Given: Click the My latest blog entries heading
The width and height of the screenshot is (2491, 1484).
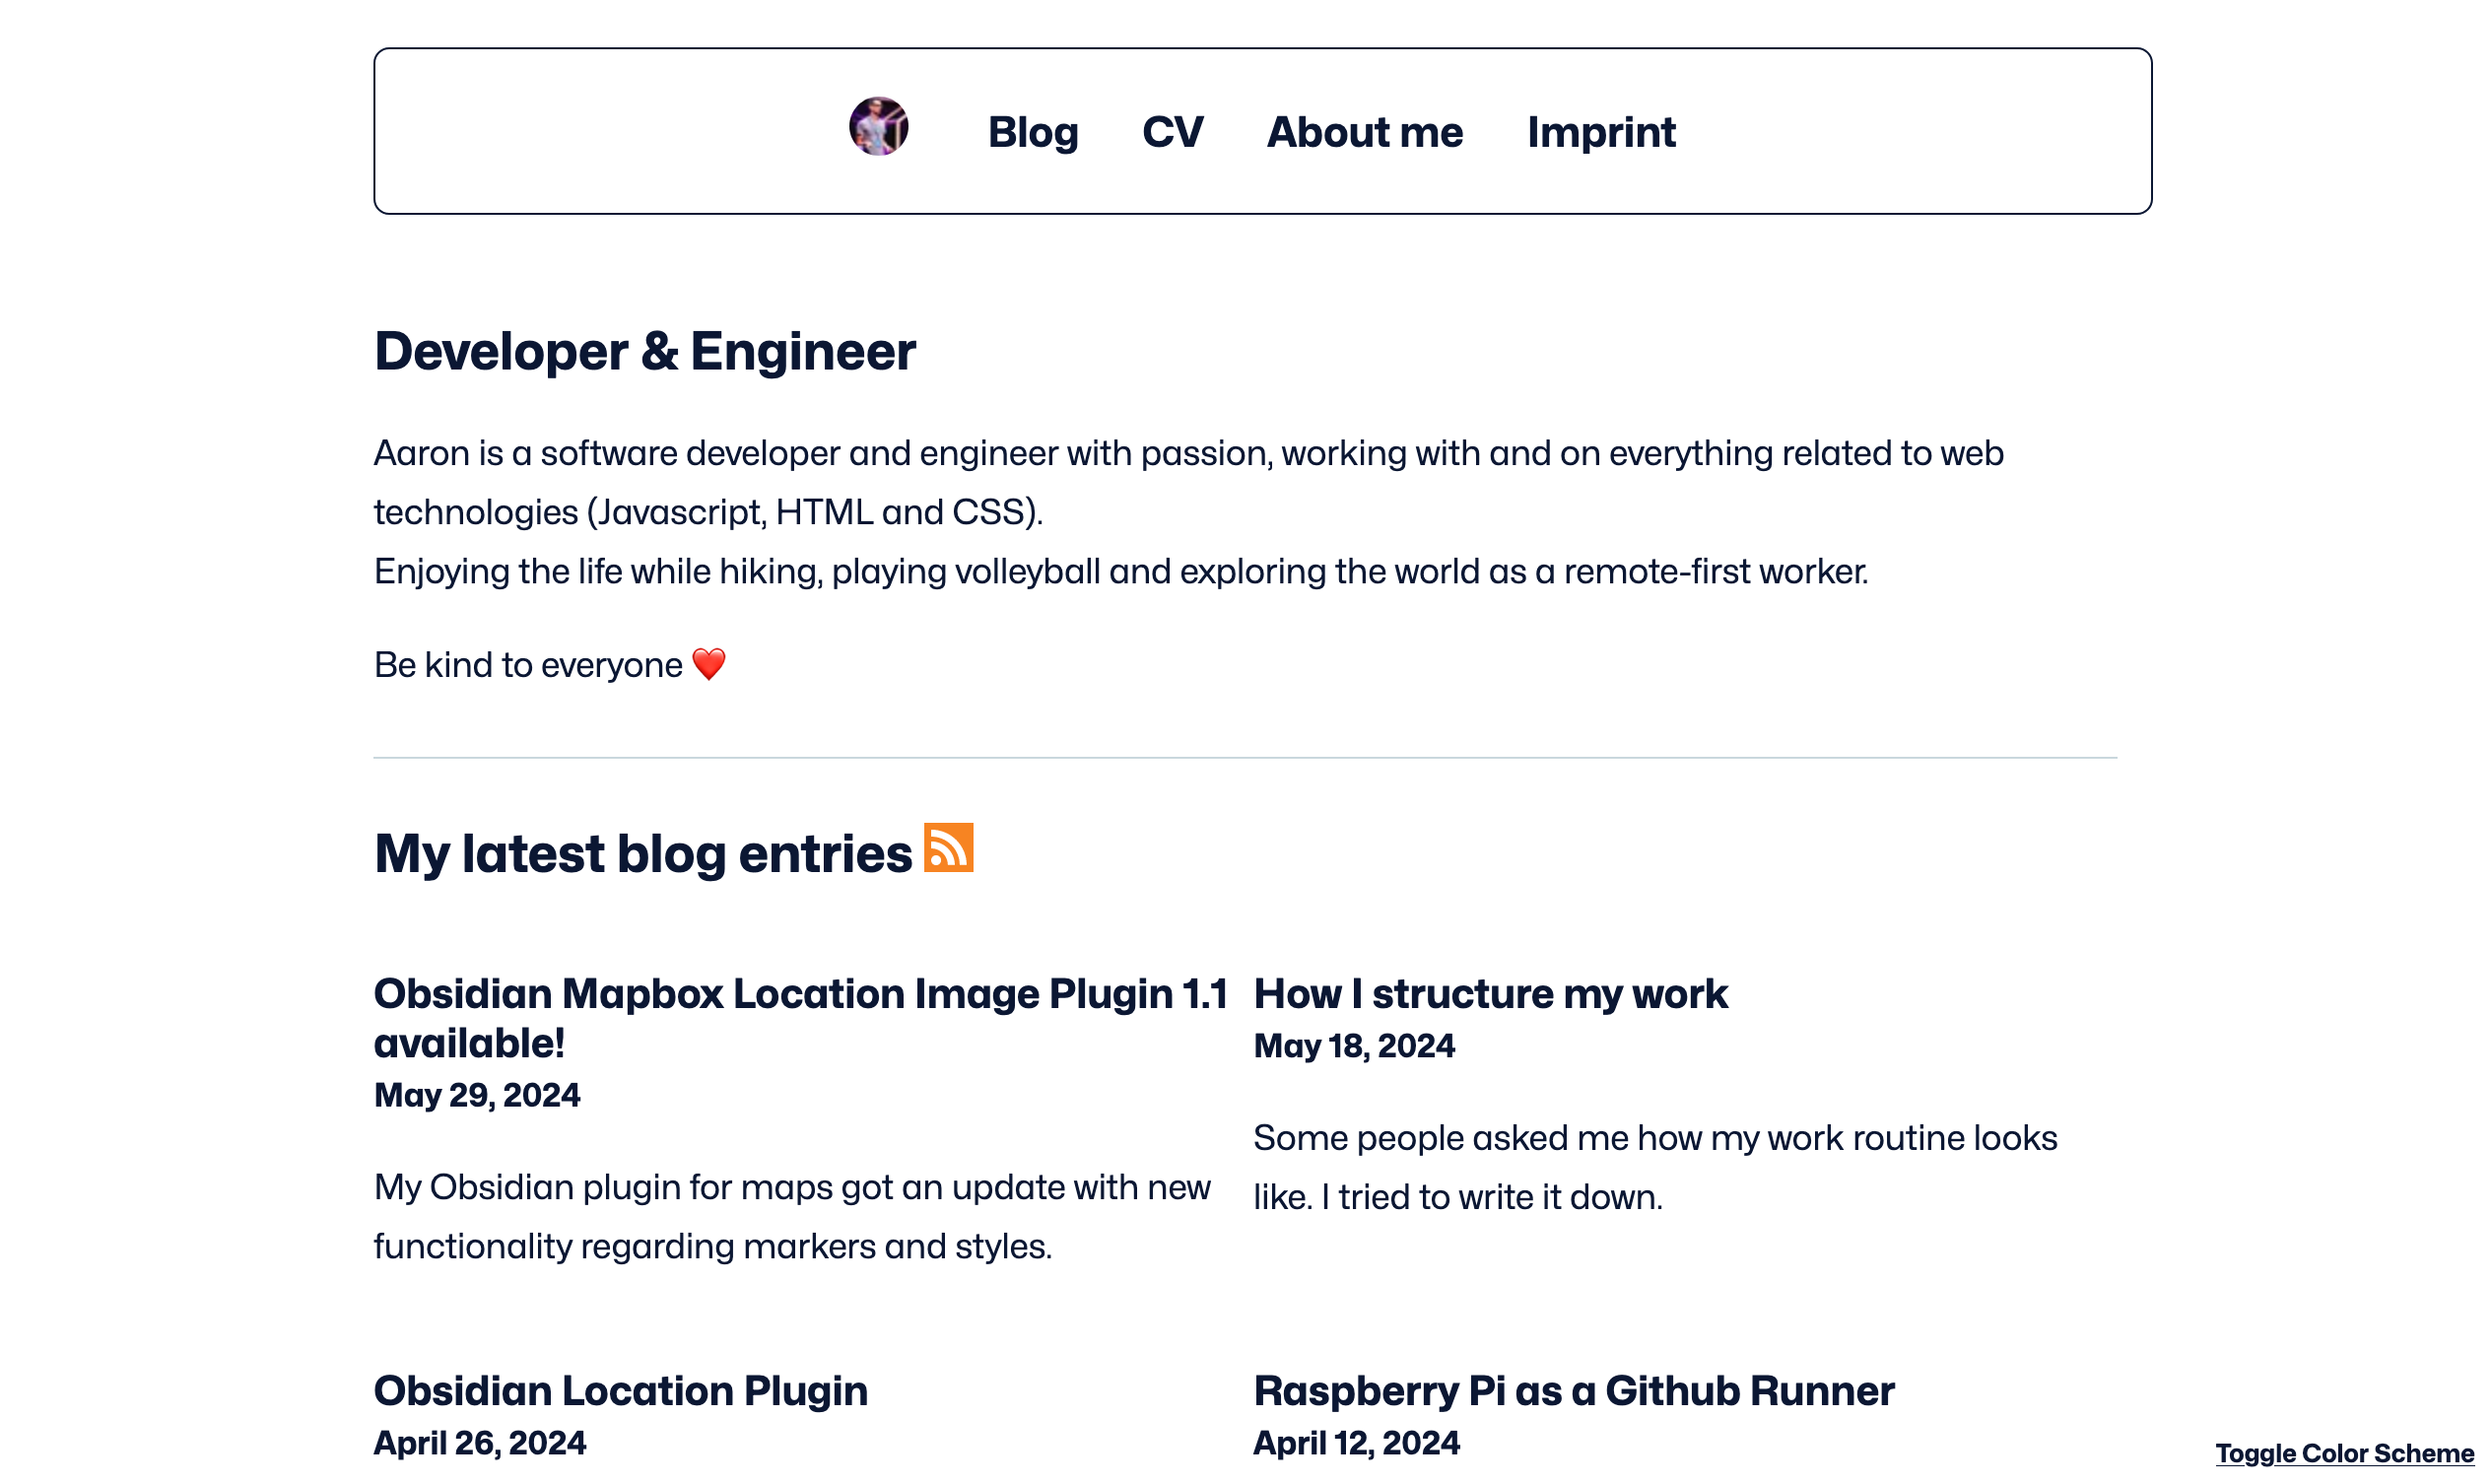Looking at the screenshot, I should 642,854.
